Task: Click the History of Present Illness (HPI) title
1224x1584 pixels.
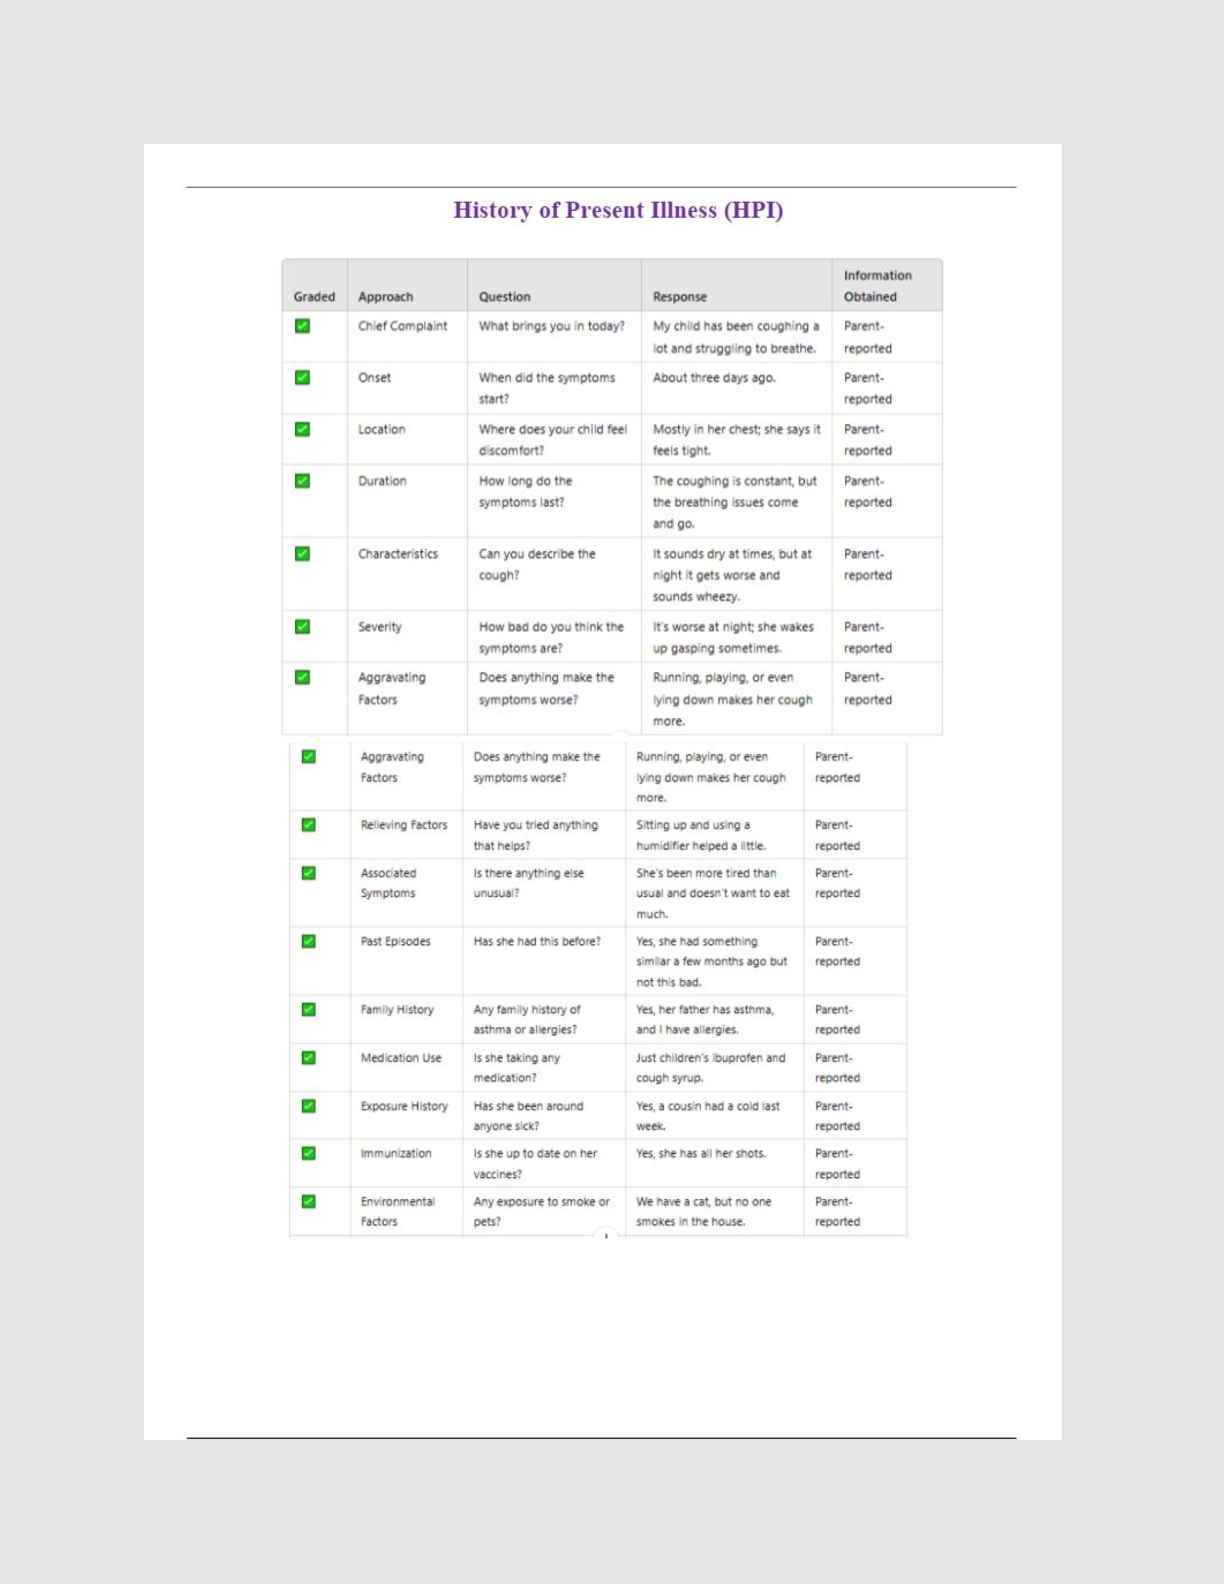Action: click(618, 210)
